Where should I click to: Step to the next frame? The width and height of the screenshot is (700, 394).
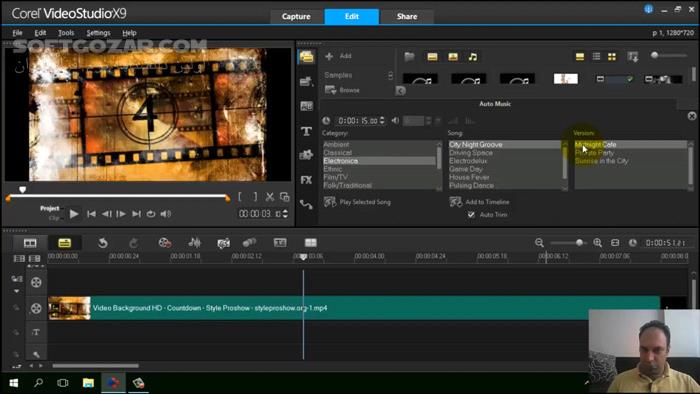pos(121,214)
